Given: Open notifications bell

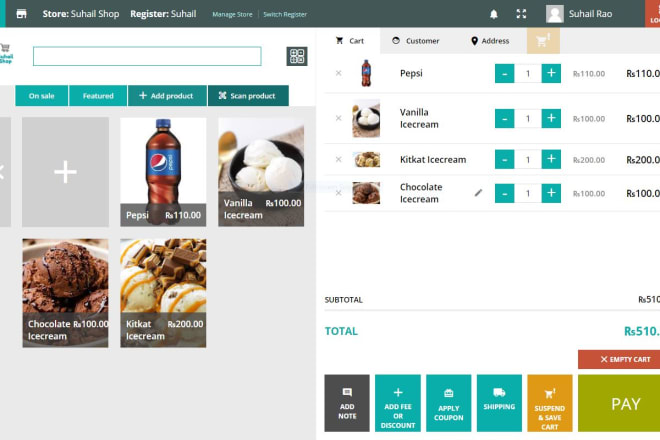Looking at the screenshot, I should [x=494, y=14].
